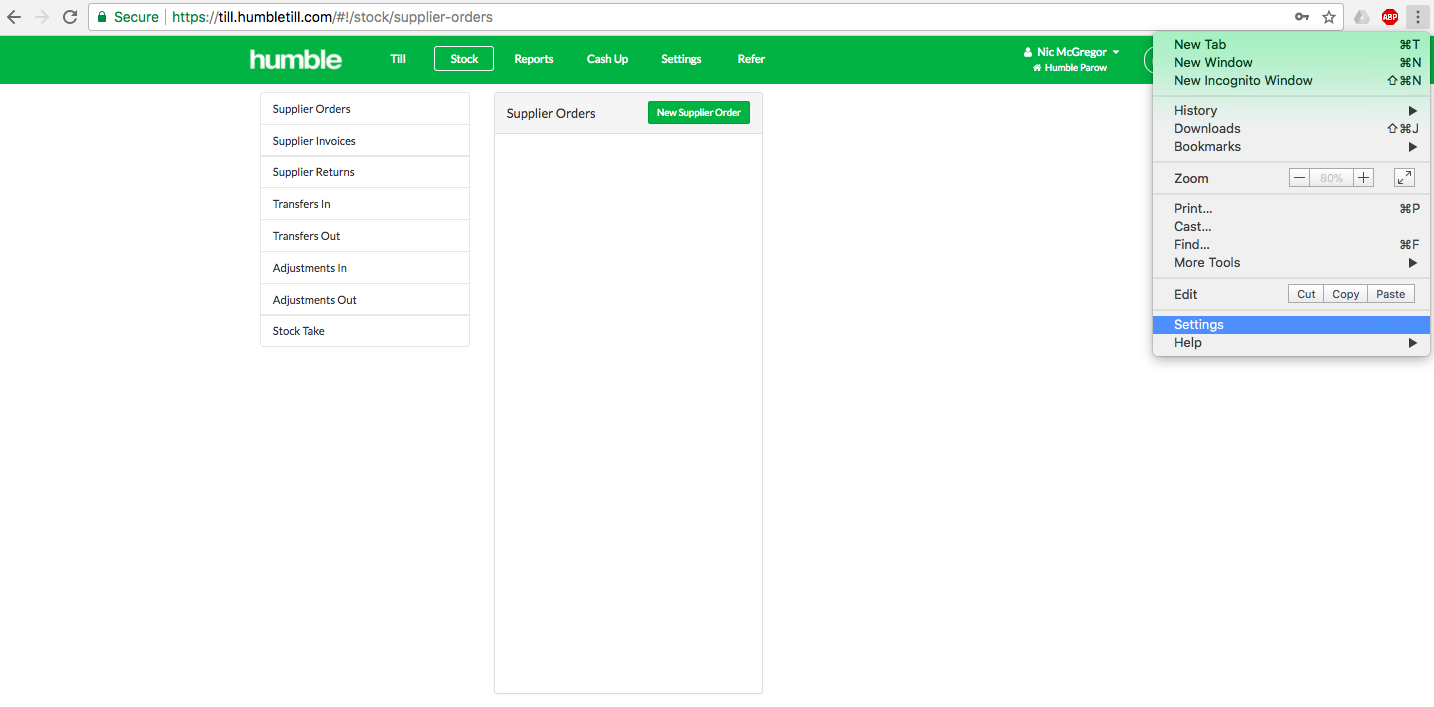Open the Refer tab
Image resolution: width=1434 pixels, height=707 pixels.
[751, 59]
